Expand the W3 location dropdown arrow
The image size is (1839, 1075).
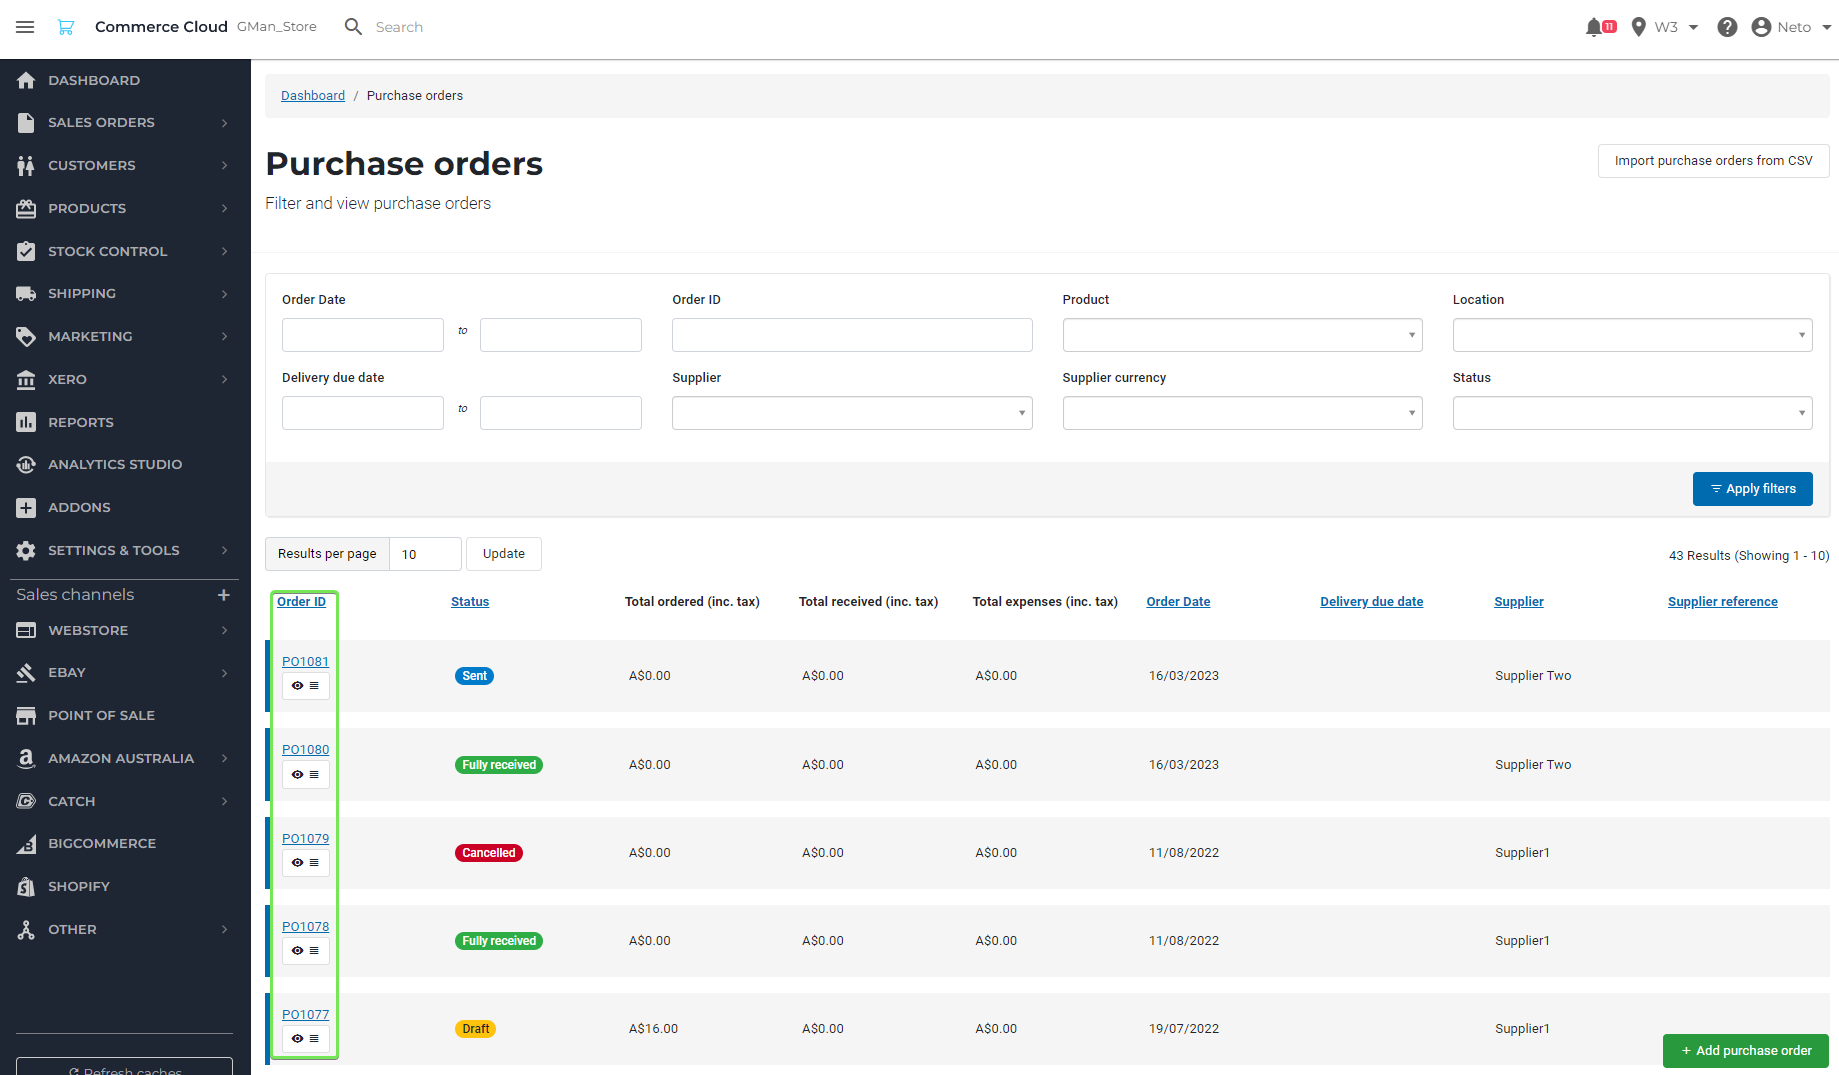point(1694,27)
